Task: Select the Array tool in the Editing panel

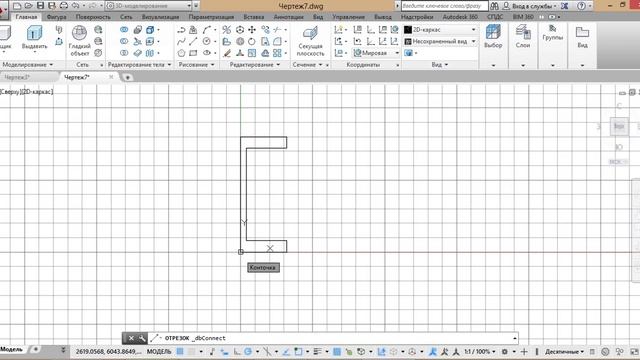Action: pyautogui.click(x=277, y=53)
